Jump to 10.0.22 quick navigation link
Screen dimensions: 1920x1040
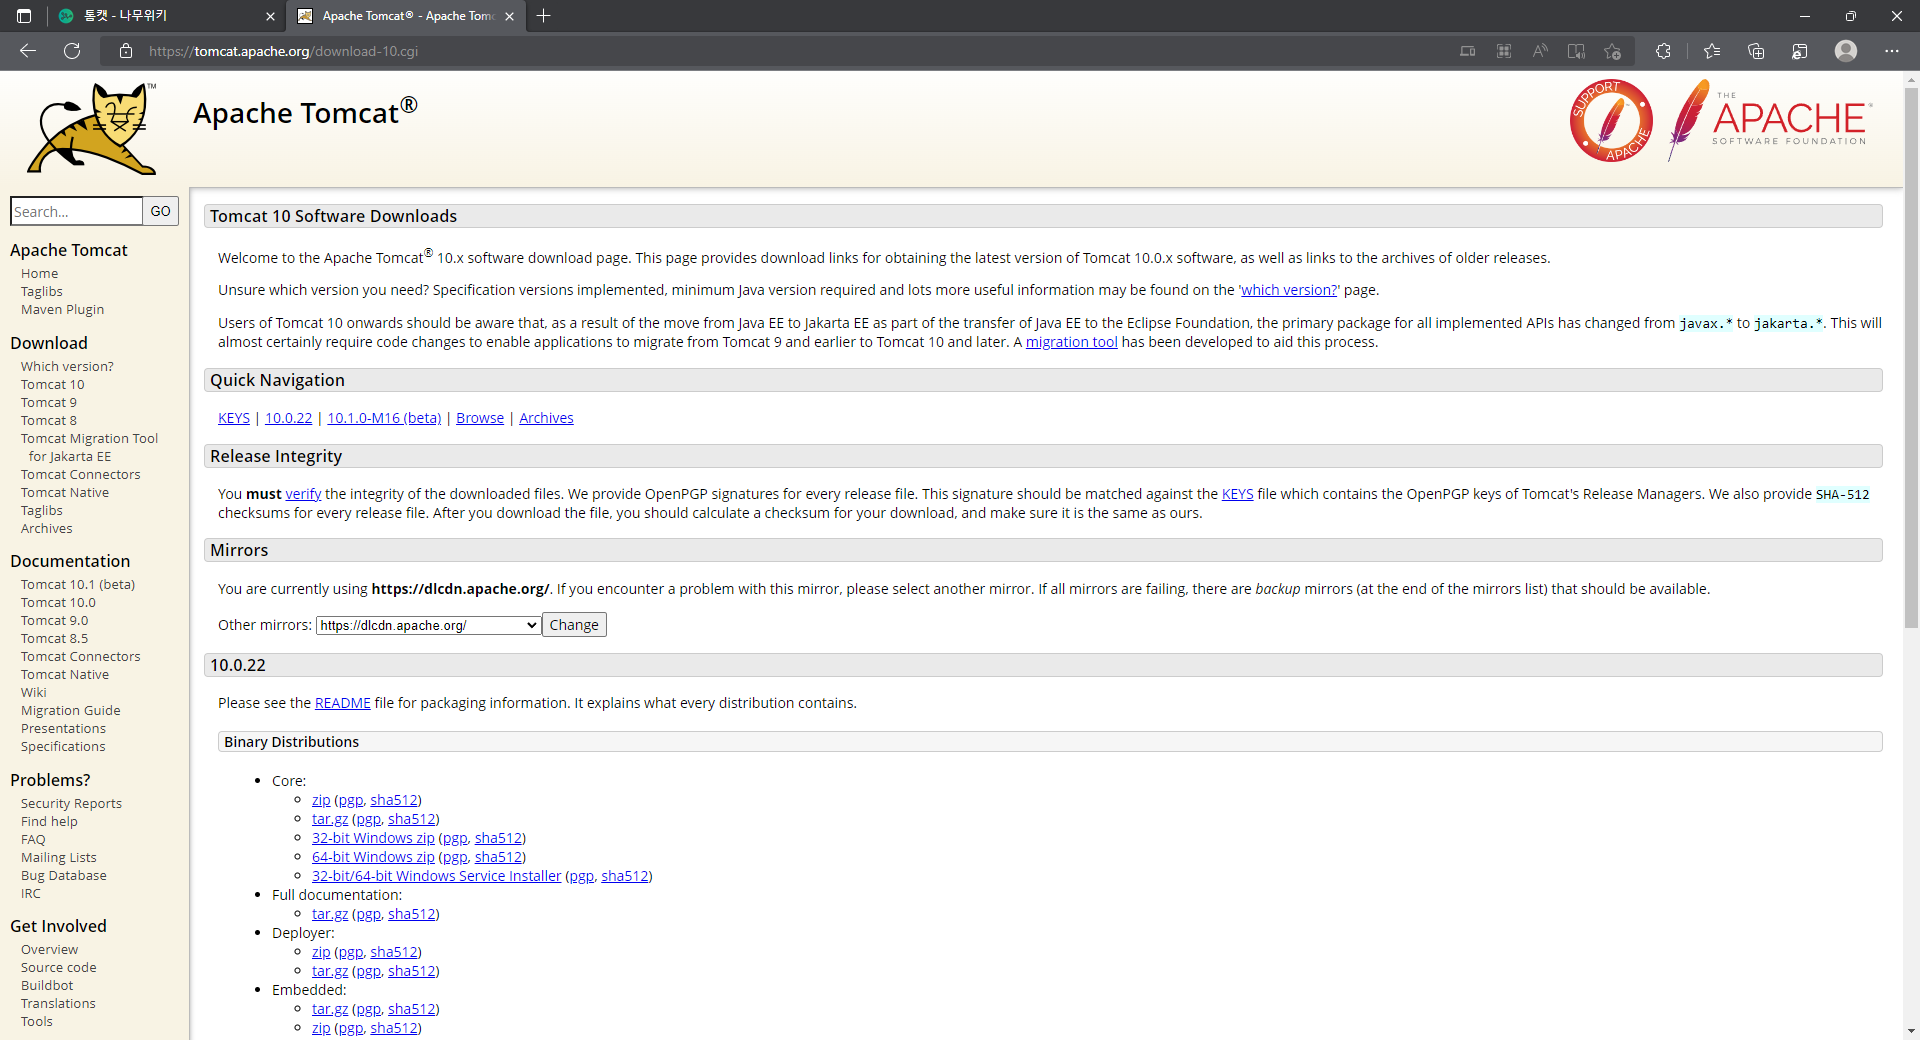coord(288,418)
